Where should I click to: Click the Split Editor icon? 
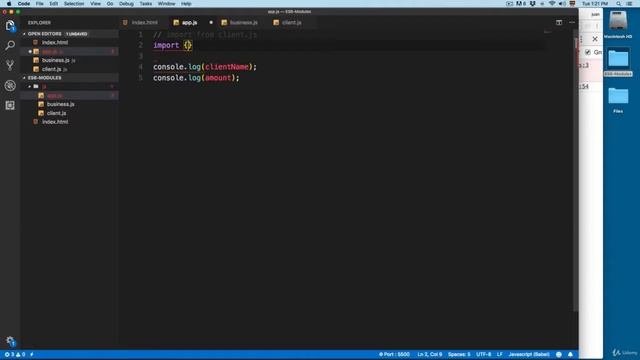[559, 22]
